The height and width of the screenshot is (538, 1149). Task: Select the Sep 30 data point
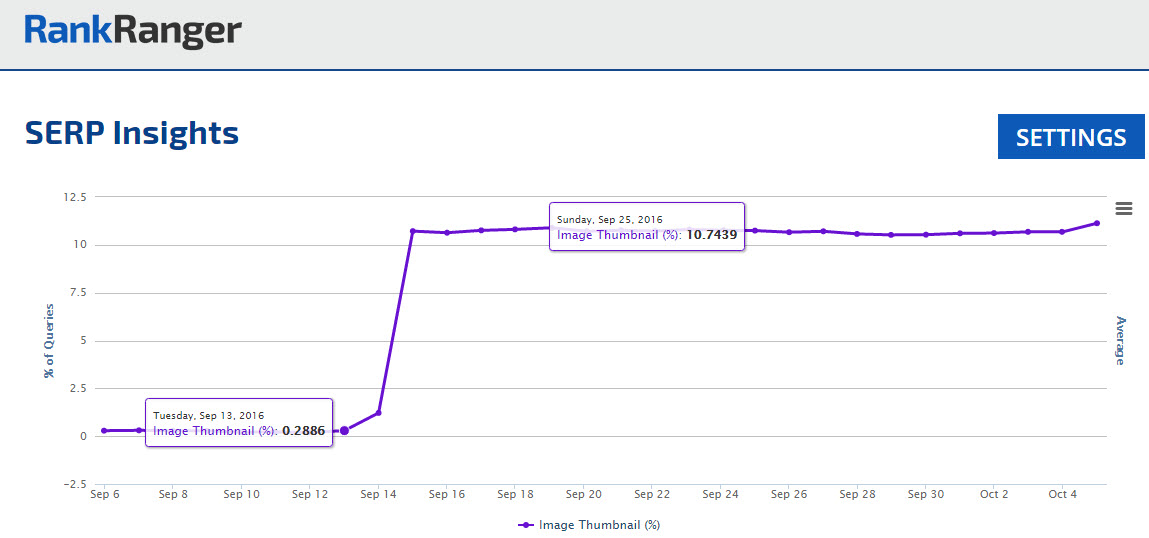925,235
